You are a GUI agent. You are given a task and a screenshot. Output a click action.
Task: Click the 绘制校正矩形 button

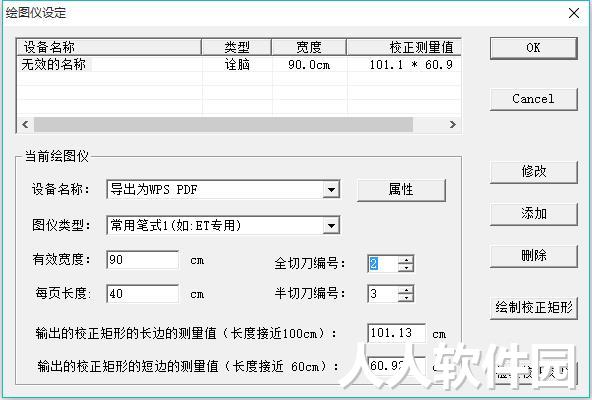pyautogui.click(x=533, y=308)
